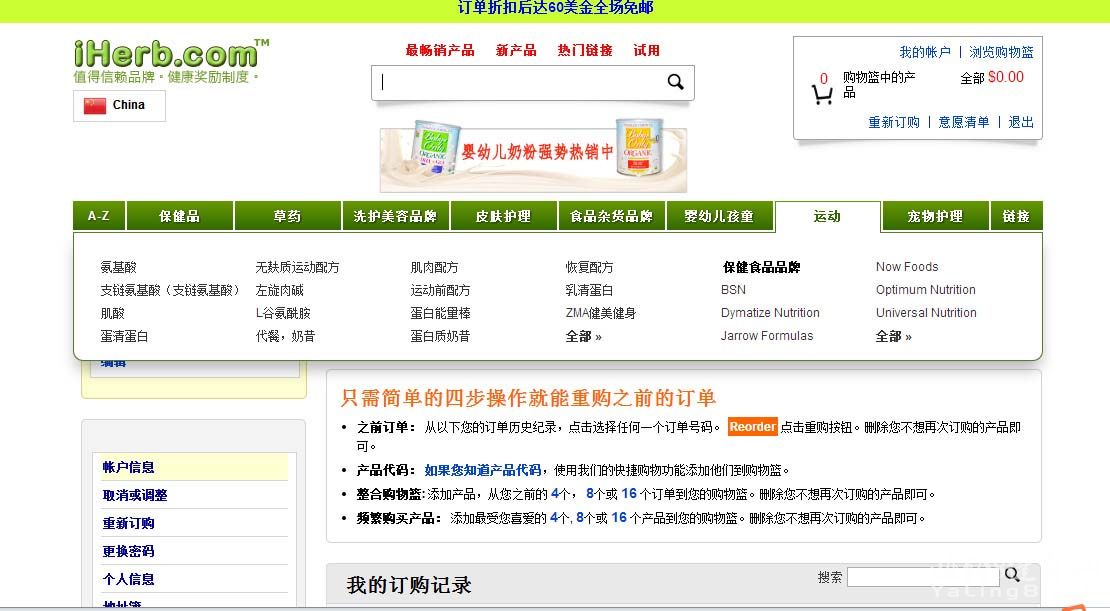Select the 运动 navigation tab
Screen dimensions: 1110x611
click(x=828, y=217)
